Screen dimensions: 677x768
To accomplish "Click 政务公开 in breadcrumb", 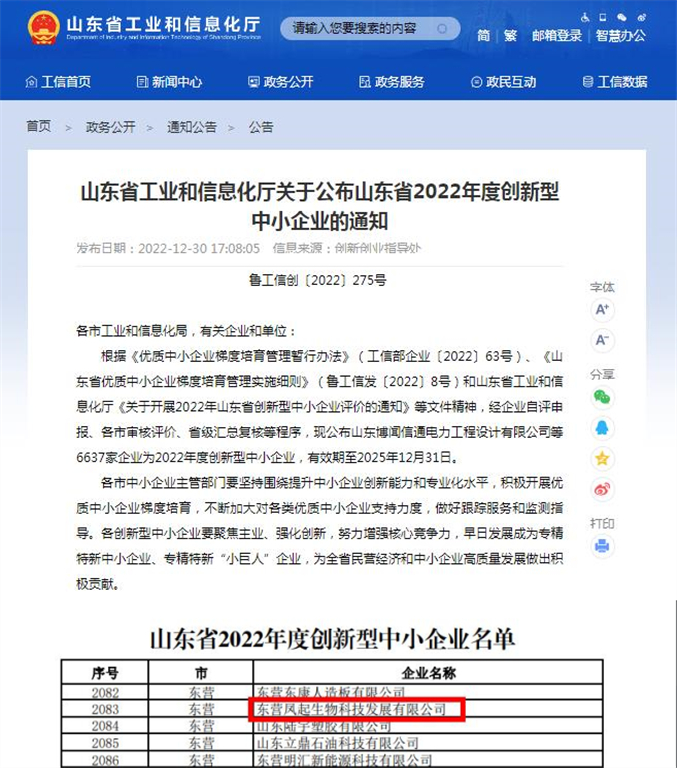I will pos(111,127).
